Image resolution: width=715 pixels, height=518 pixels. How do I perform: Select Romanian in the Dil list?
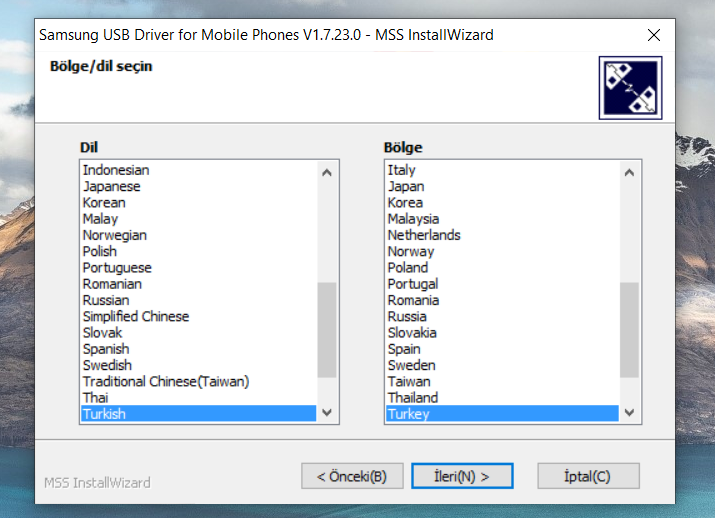[199, 284]
